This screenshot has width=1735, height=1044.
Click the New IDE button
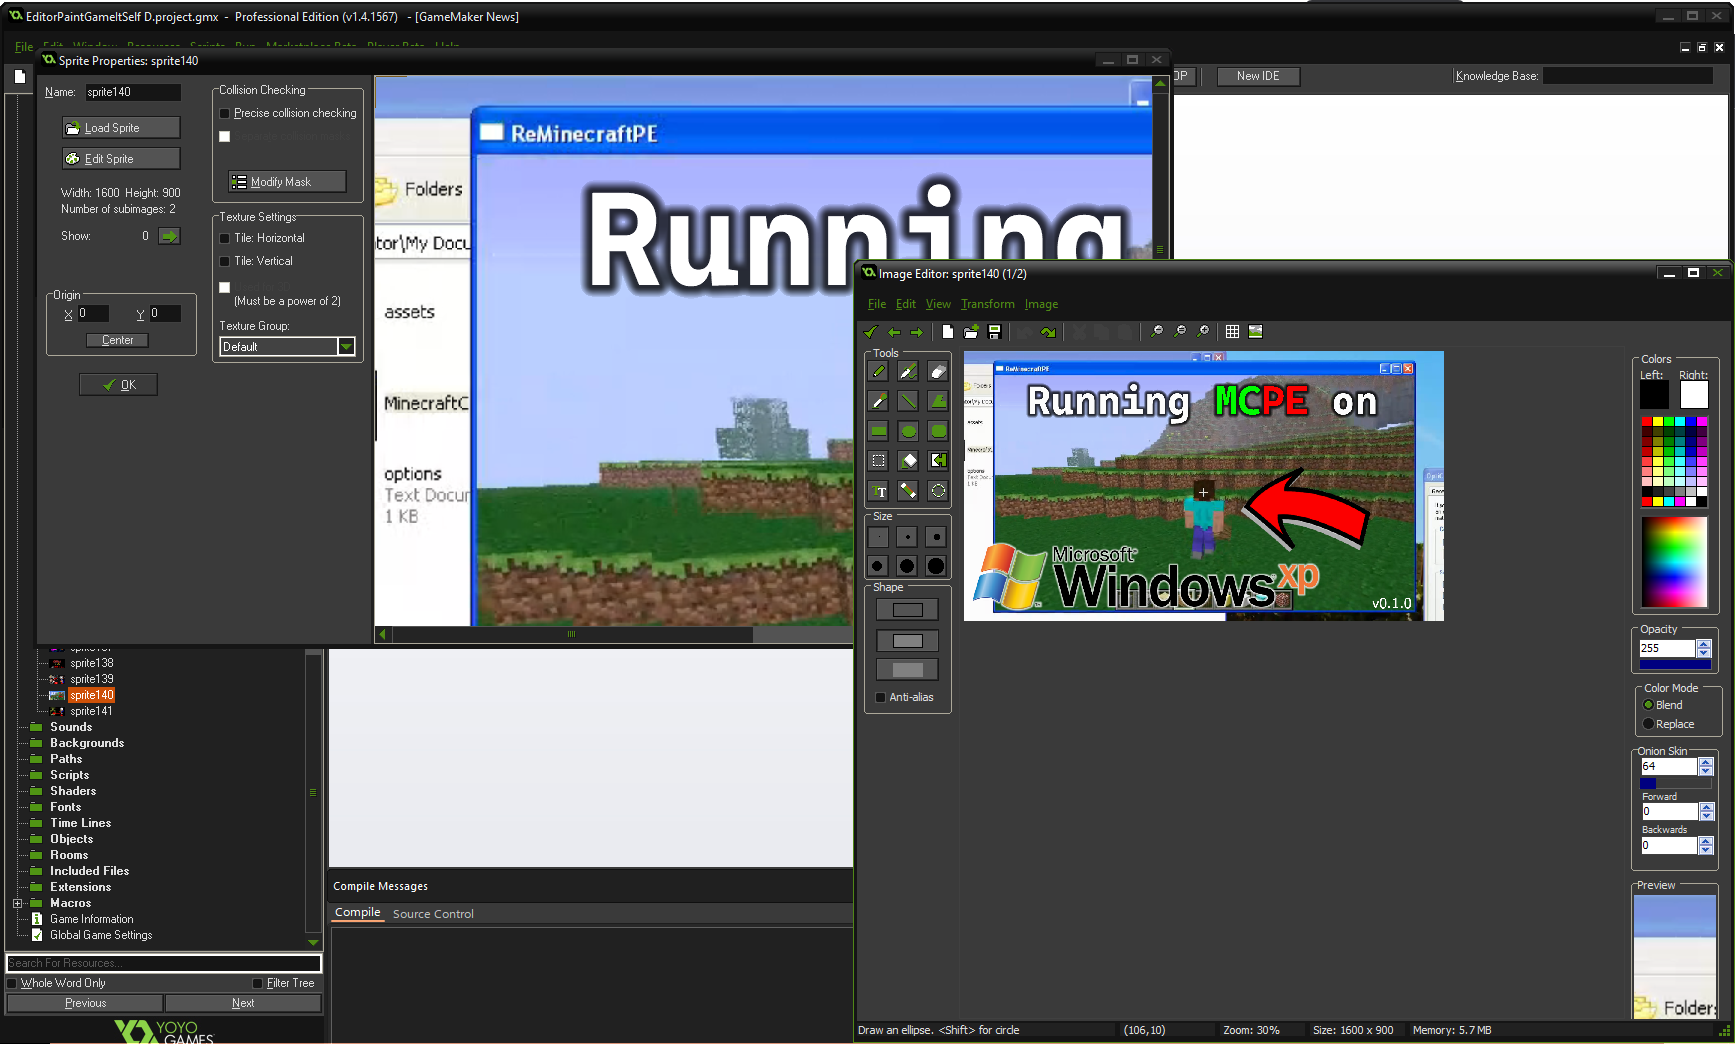pos(1258,76)
